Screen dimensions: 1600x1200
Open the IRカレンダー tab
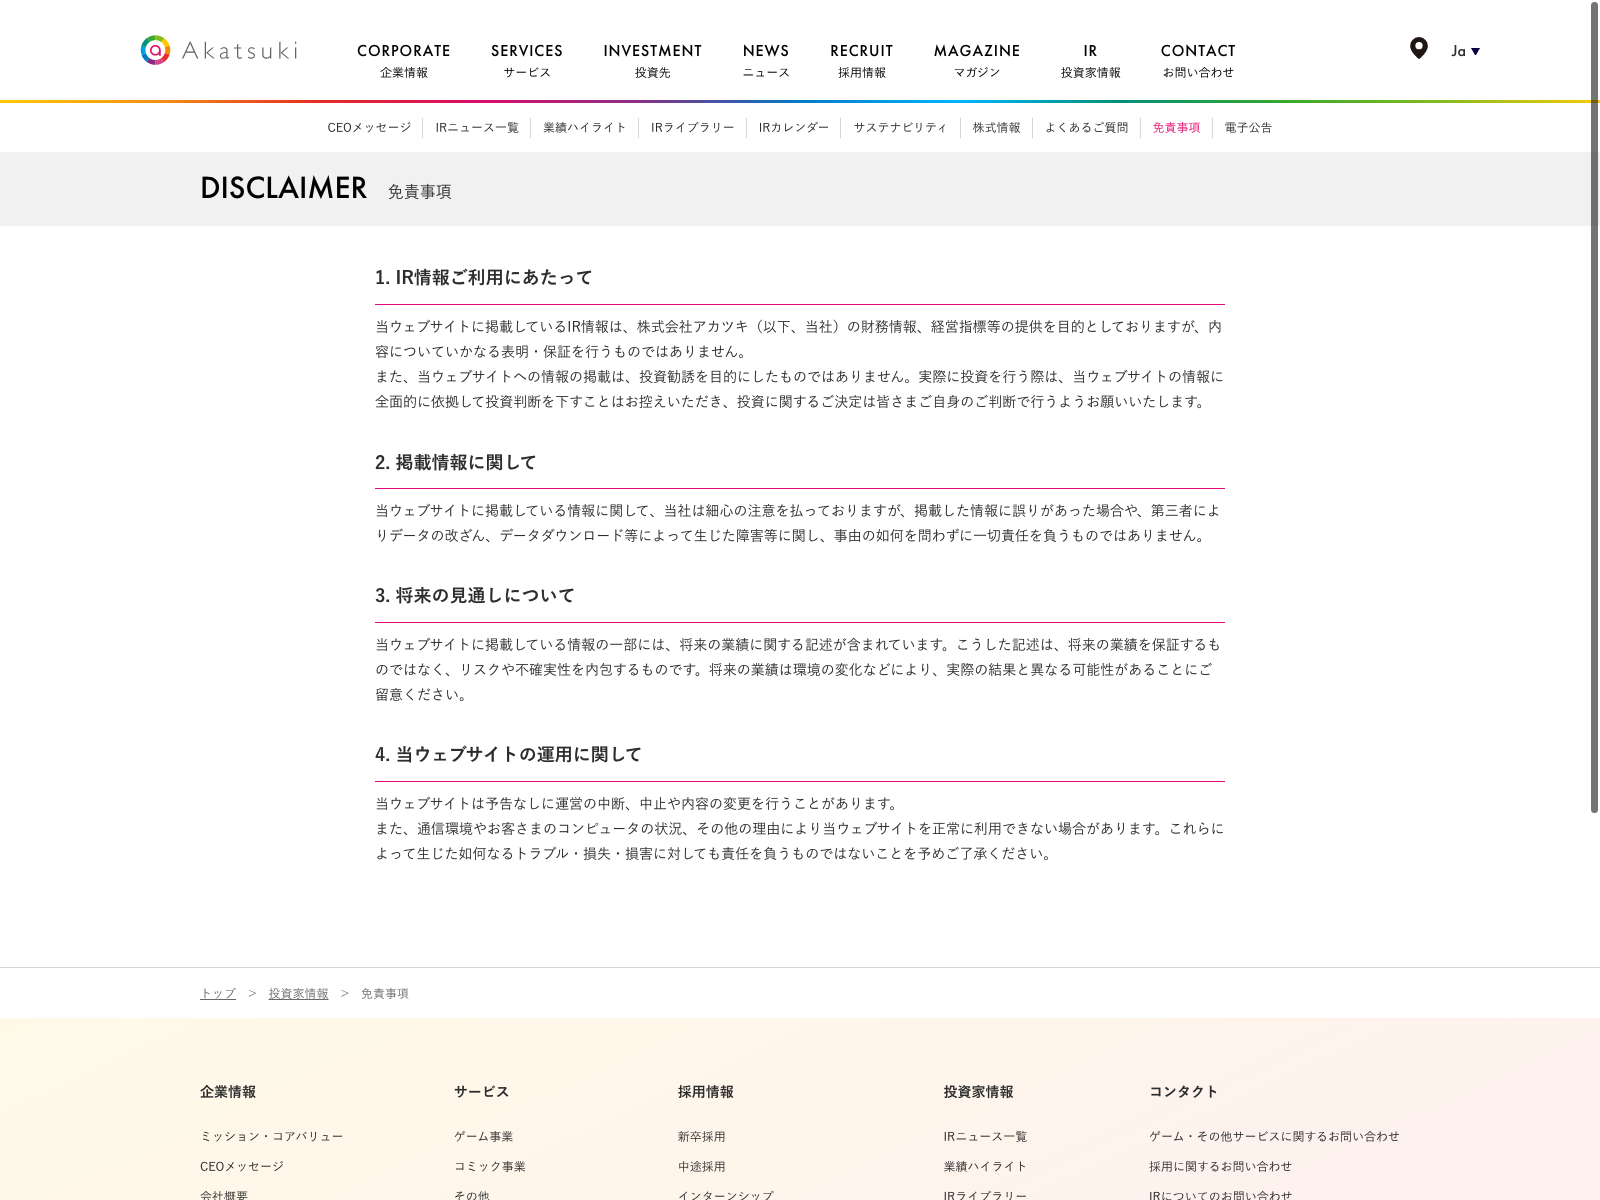pyautogui.click(x=794, y=128)
